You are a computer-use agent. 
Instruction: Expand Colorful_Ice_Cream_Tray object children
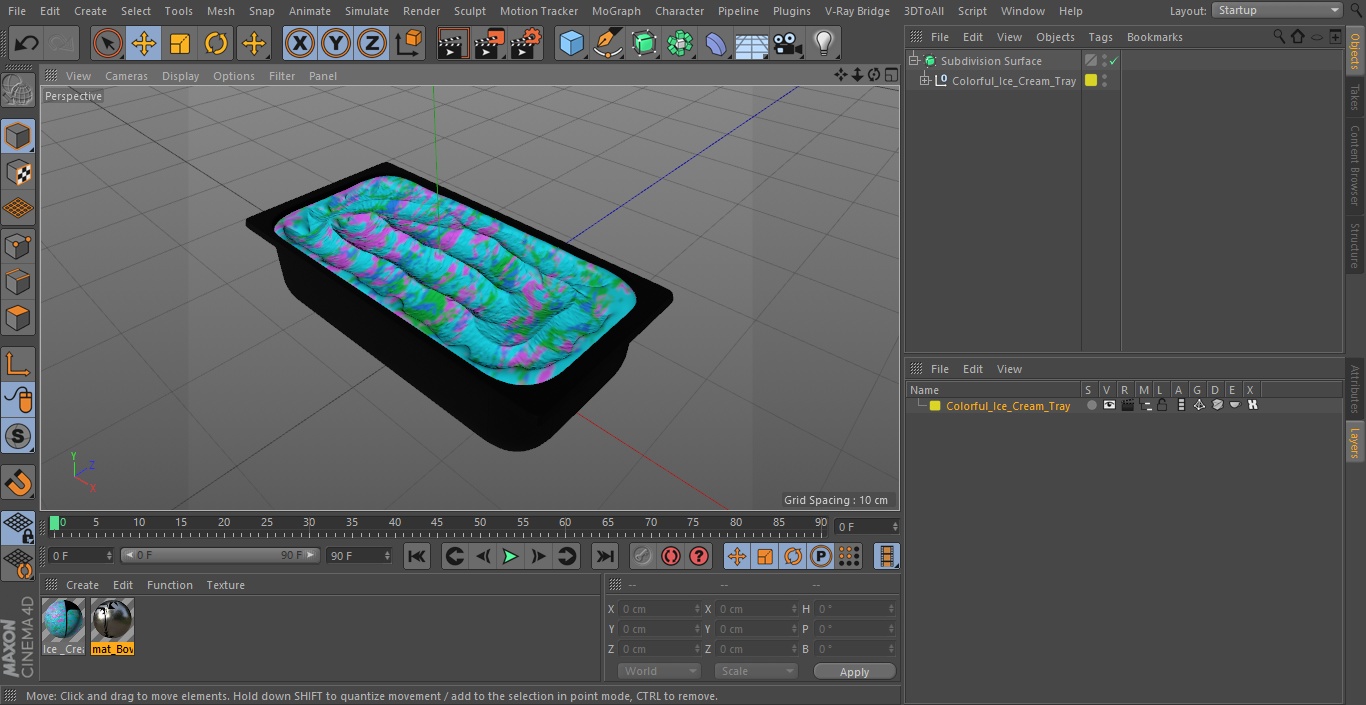tap(925, 81)
